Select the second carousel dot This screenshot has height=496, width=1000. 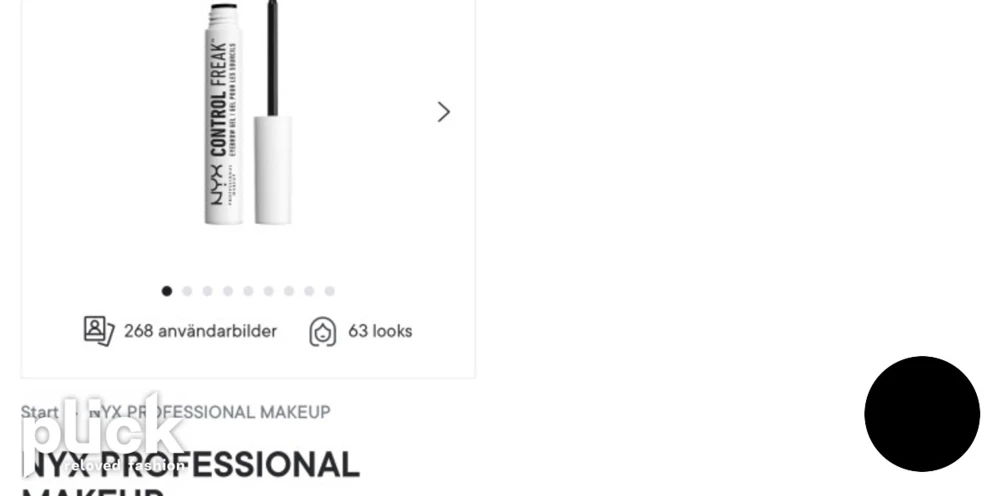(187, 291)
